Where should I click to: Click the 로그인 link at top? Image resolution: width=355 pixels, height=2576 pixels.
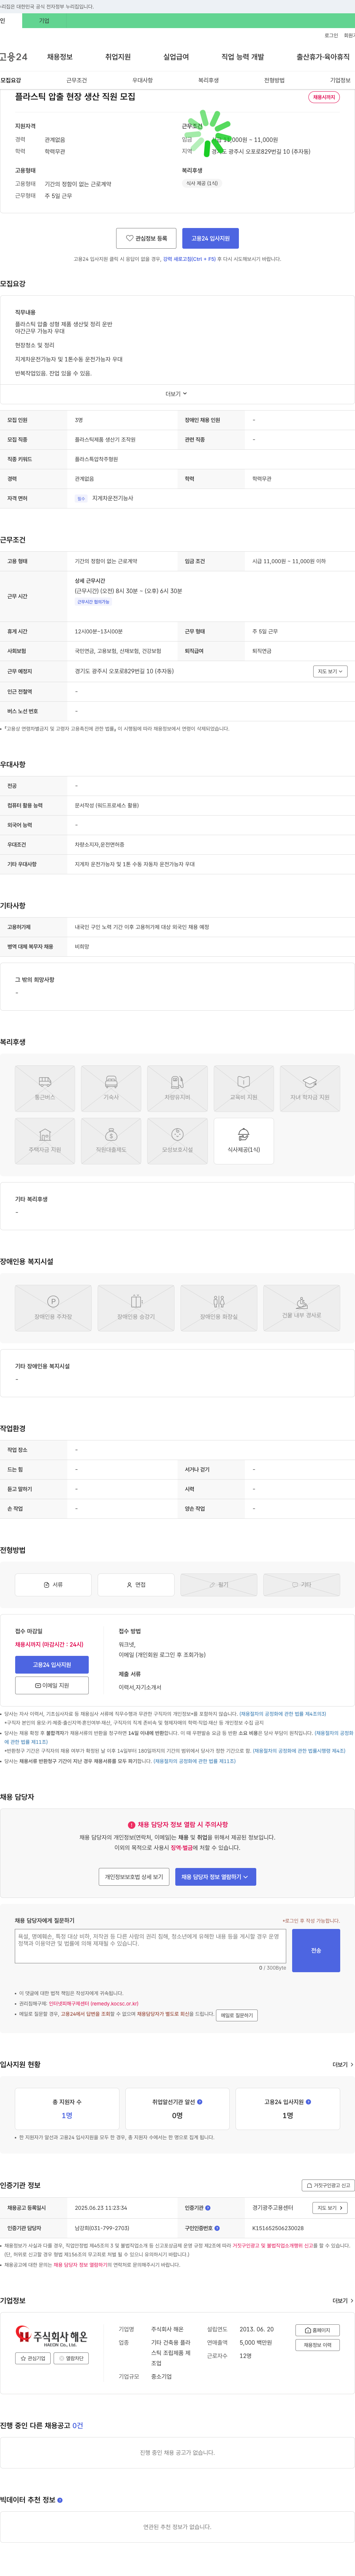pyautogui.click(x=331, y=35)
